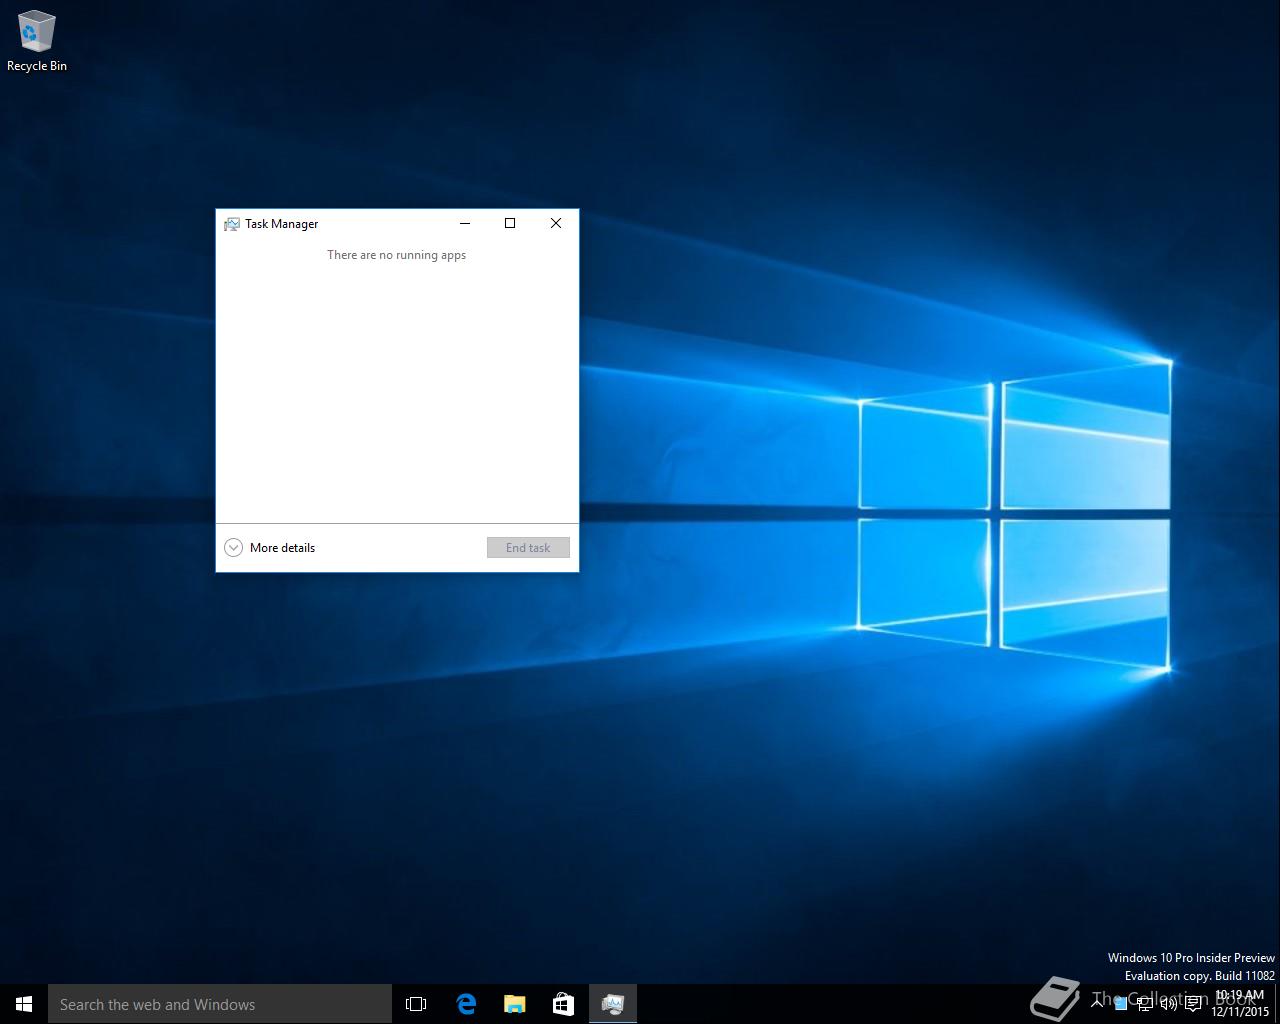Open Task View from the taskbar
The image size is (1280, 1024).
416,1004
